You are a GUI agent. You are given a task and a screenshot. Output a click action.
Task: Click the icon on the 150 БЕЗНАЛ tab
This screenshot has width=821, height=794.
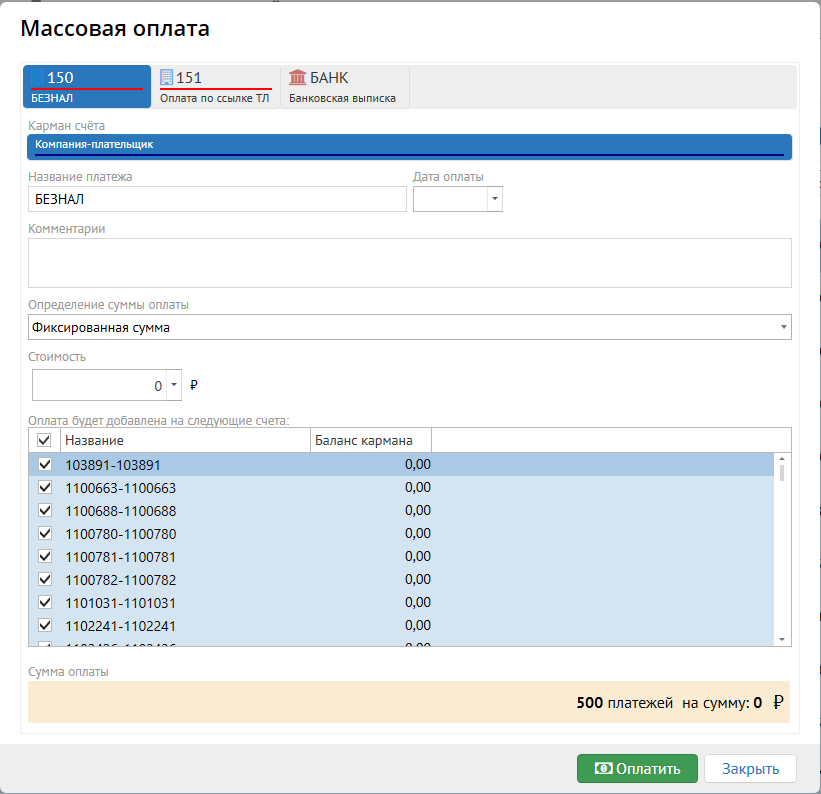38,78
